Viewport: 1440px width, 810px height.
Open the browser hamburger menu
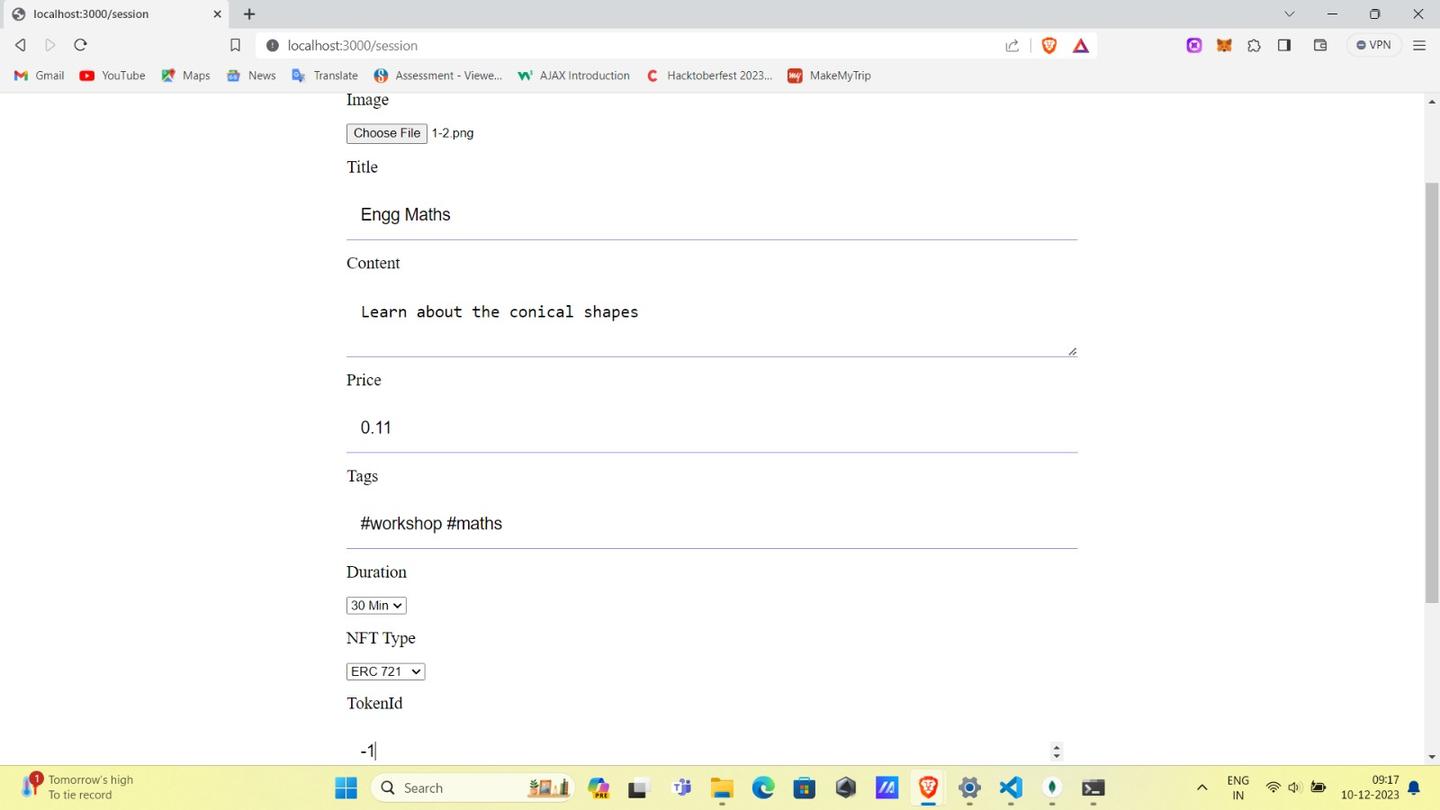[1419, 45]
